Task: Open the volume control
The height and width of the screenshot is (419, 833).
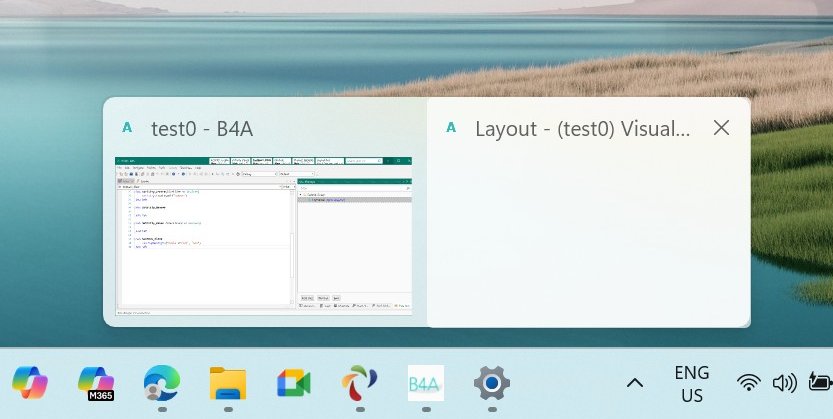Action: point(785,382)
